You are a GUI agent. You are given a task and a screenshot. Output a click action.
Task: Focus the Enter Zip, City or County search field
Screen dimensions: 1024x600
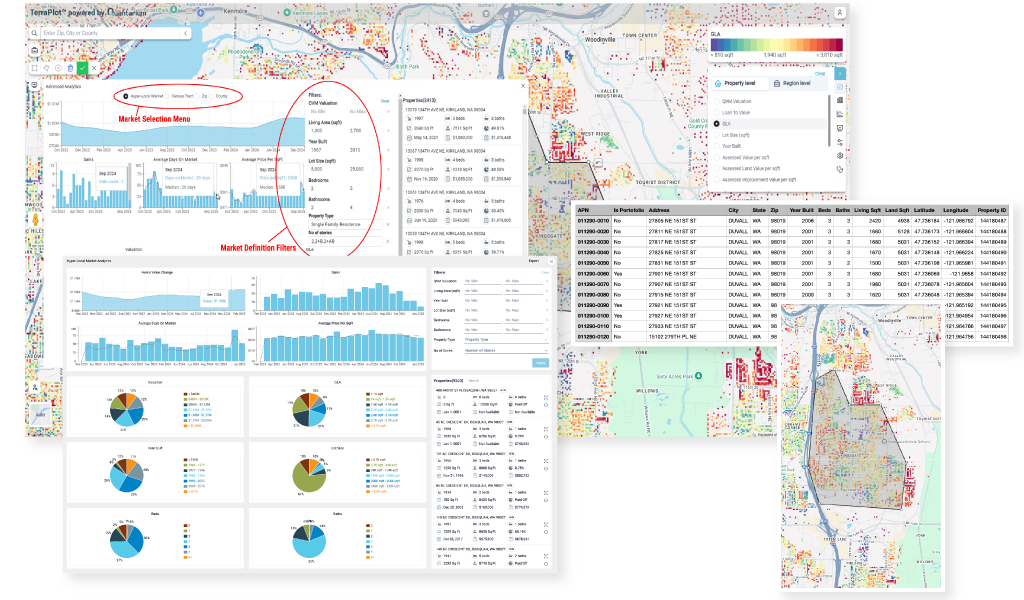(110, 33)
